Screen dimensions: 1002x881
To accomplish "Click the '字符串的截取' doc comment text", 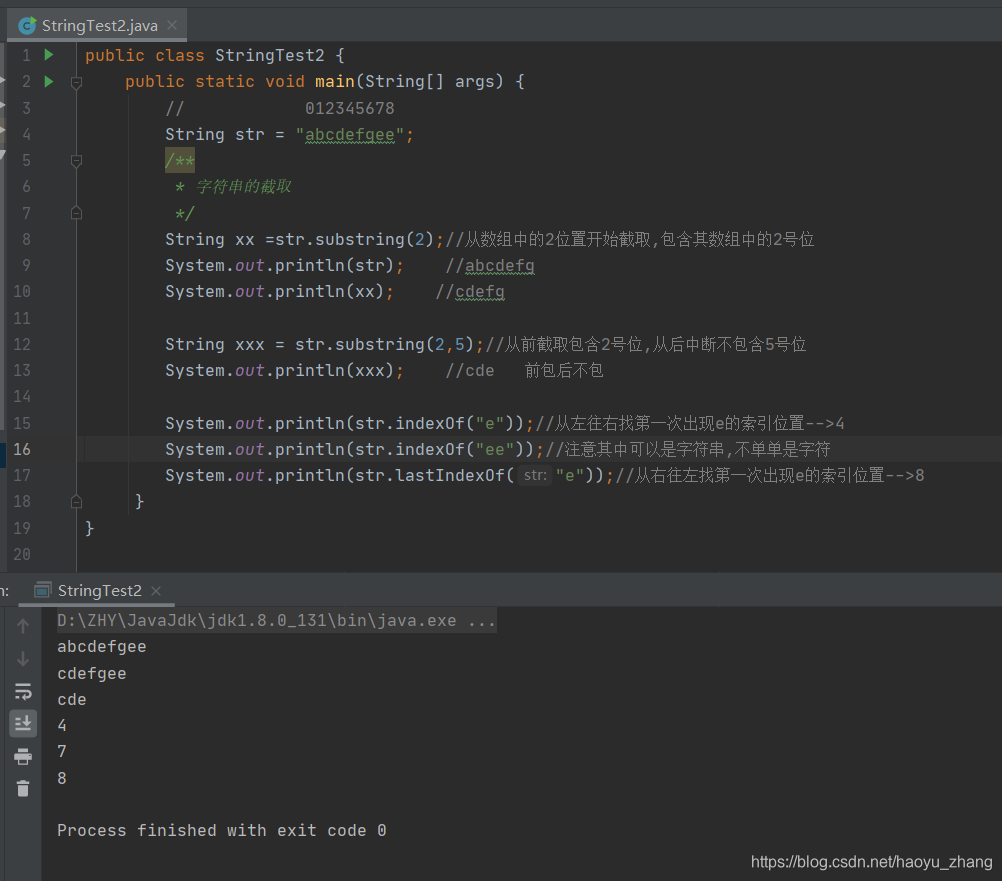I will [243, 187].
